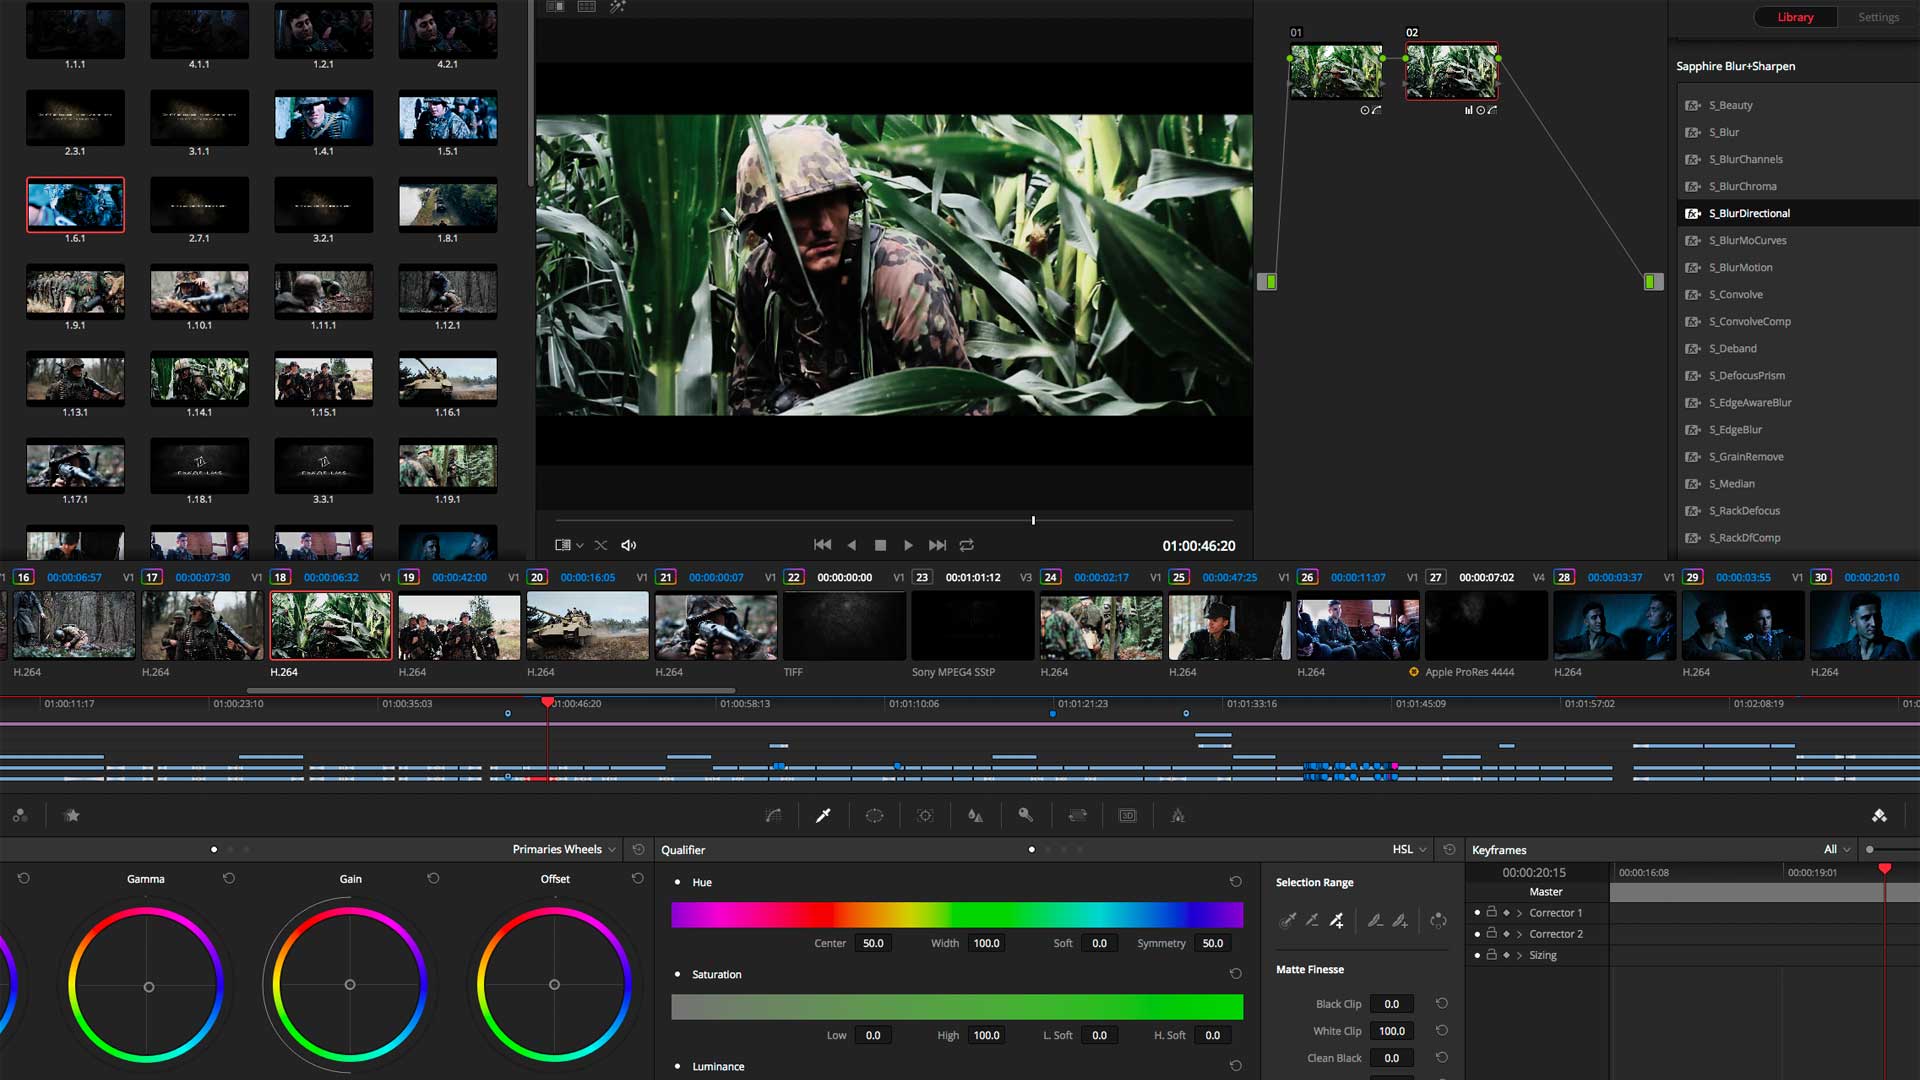Play the clip forward
The image size is (1920, 1080).
tap(908, 545)
